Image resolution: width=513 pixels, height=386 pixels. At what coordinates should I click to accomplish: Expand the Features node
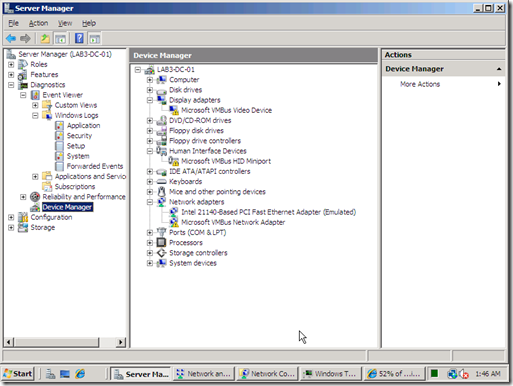(11, 75)
